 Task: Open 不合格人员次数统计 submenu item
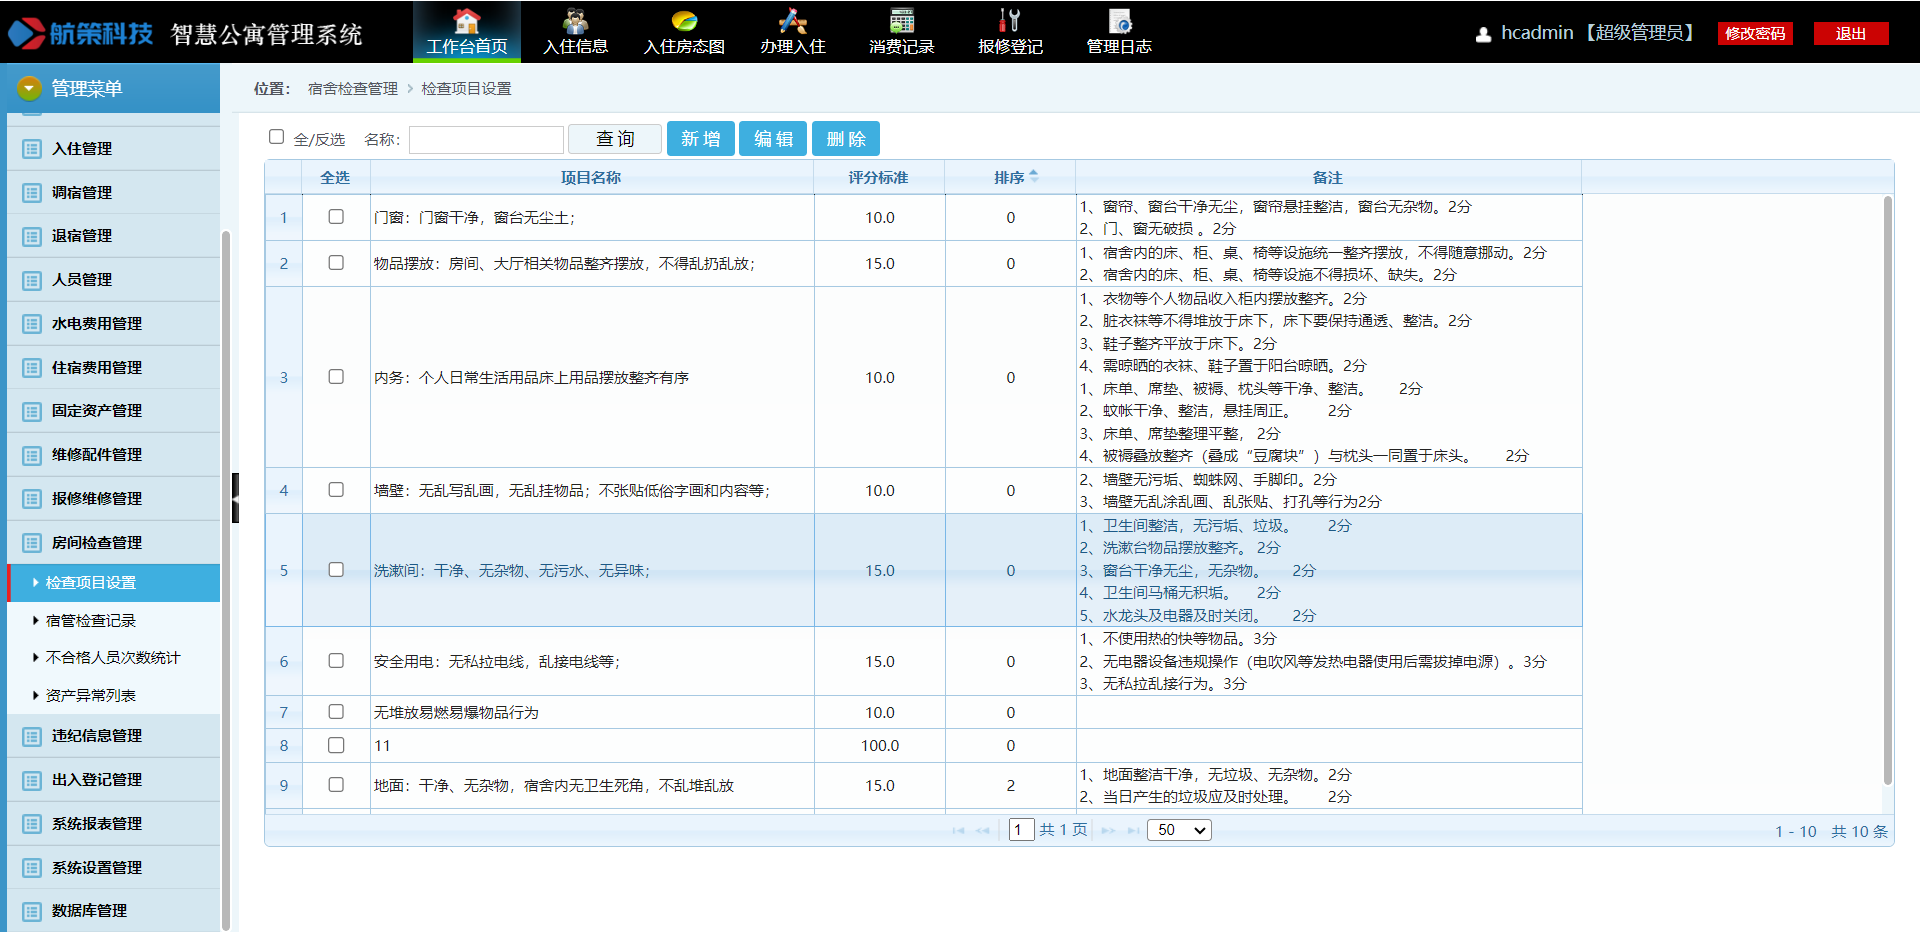[113, 657]
